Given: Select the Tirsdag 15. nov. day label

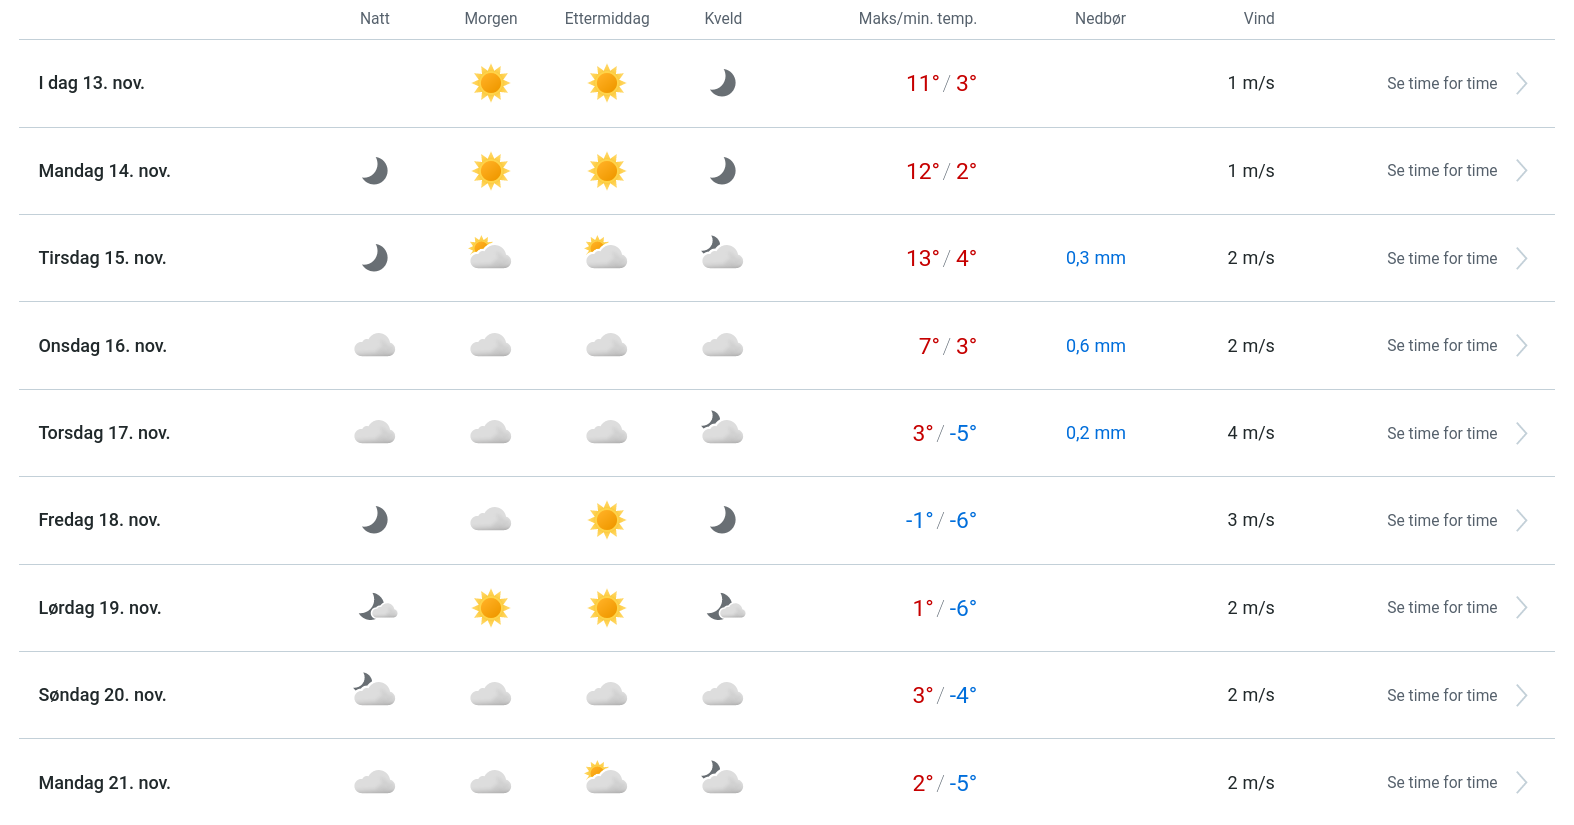Looking at the screenshot, I should click(102, 258).
